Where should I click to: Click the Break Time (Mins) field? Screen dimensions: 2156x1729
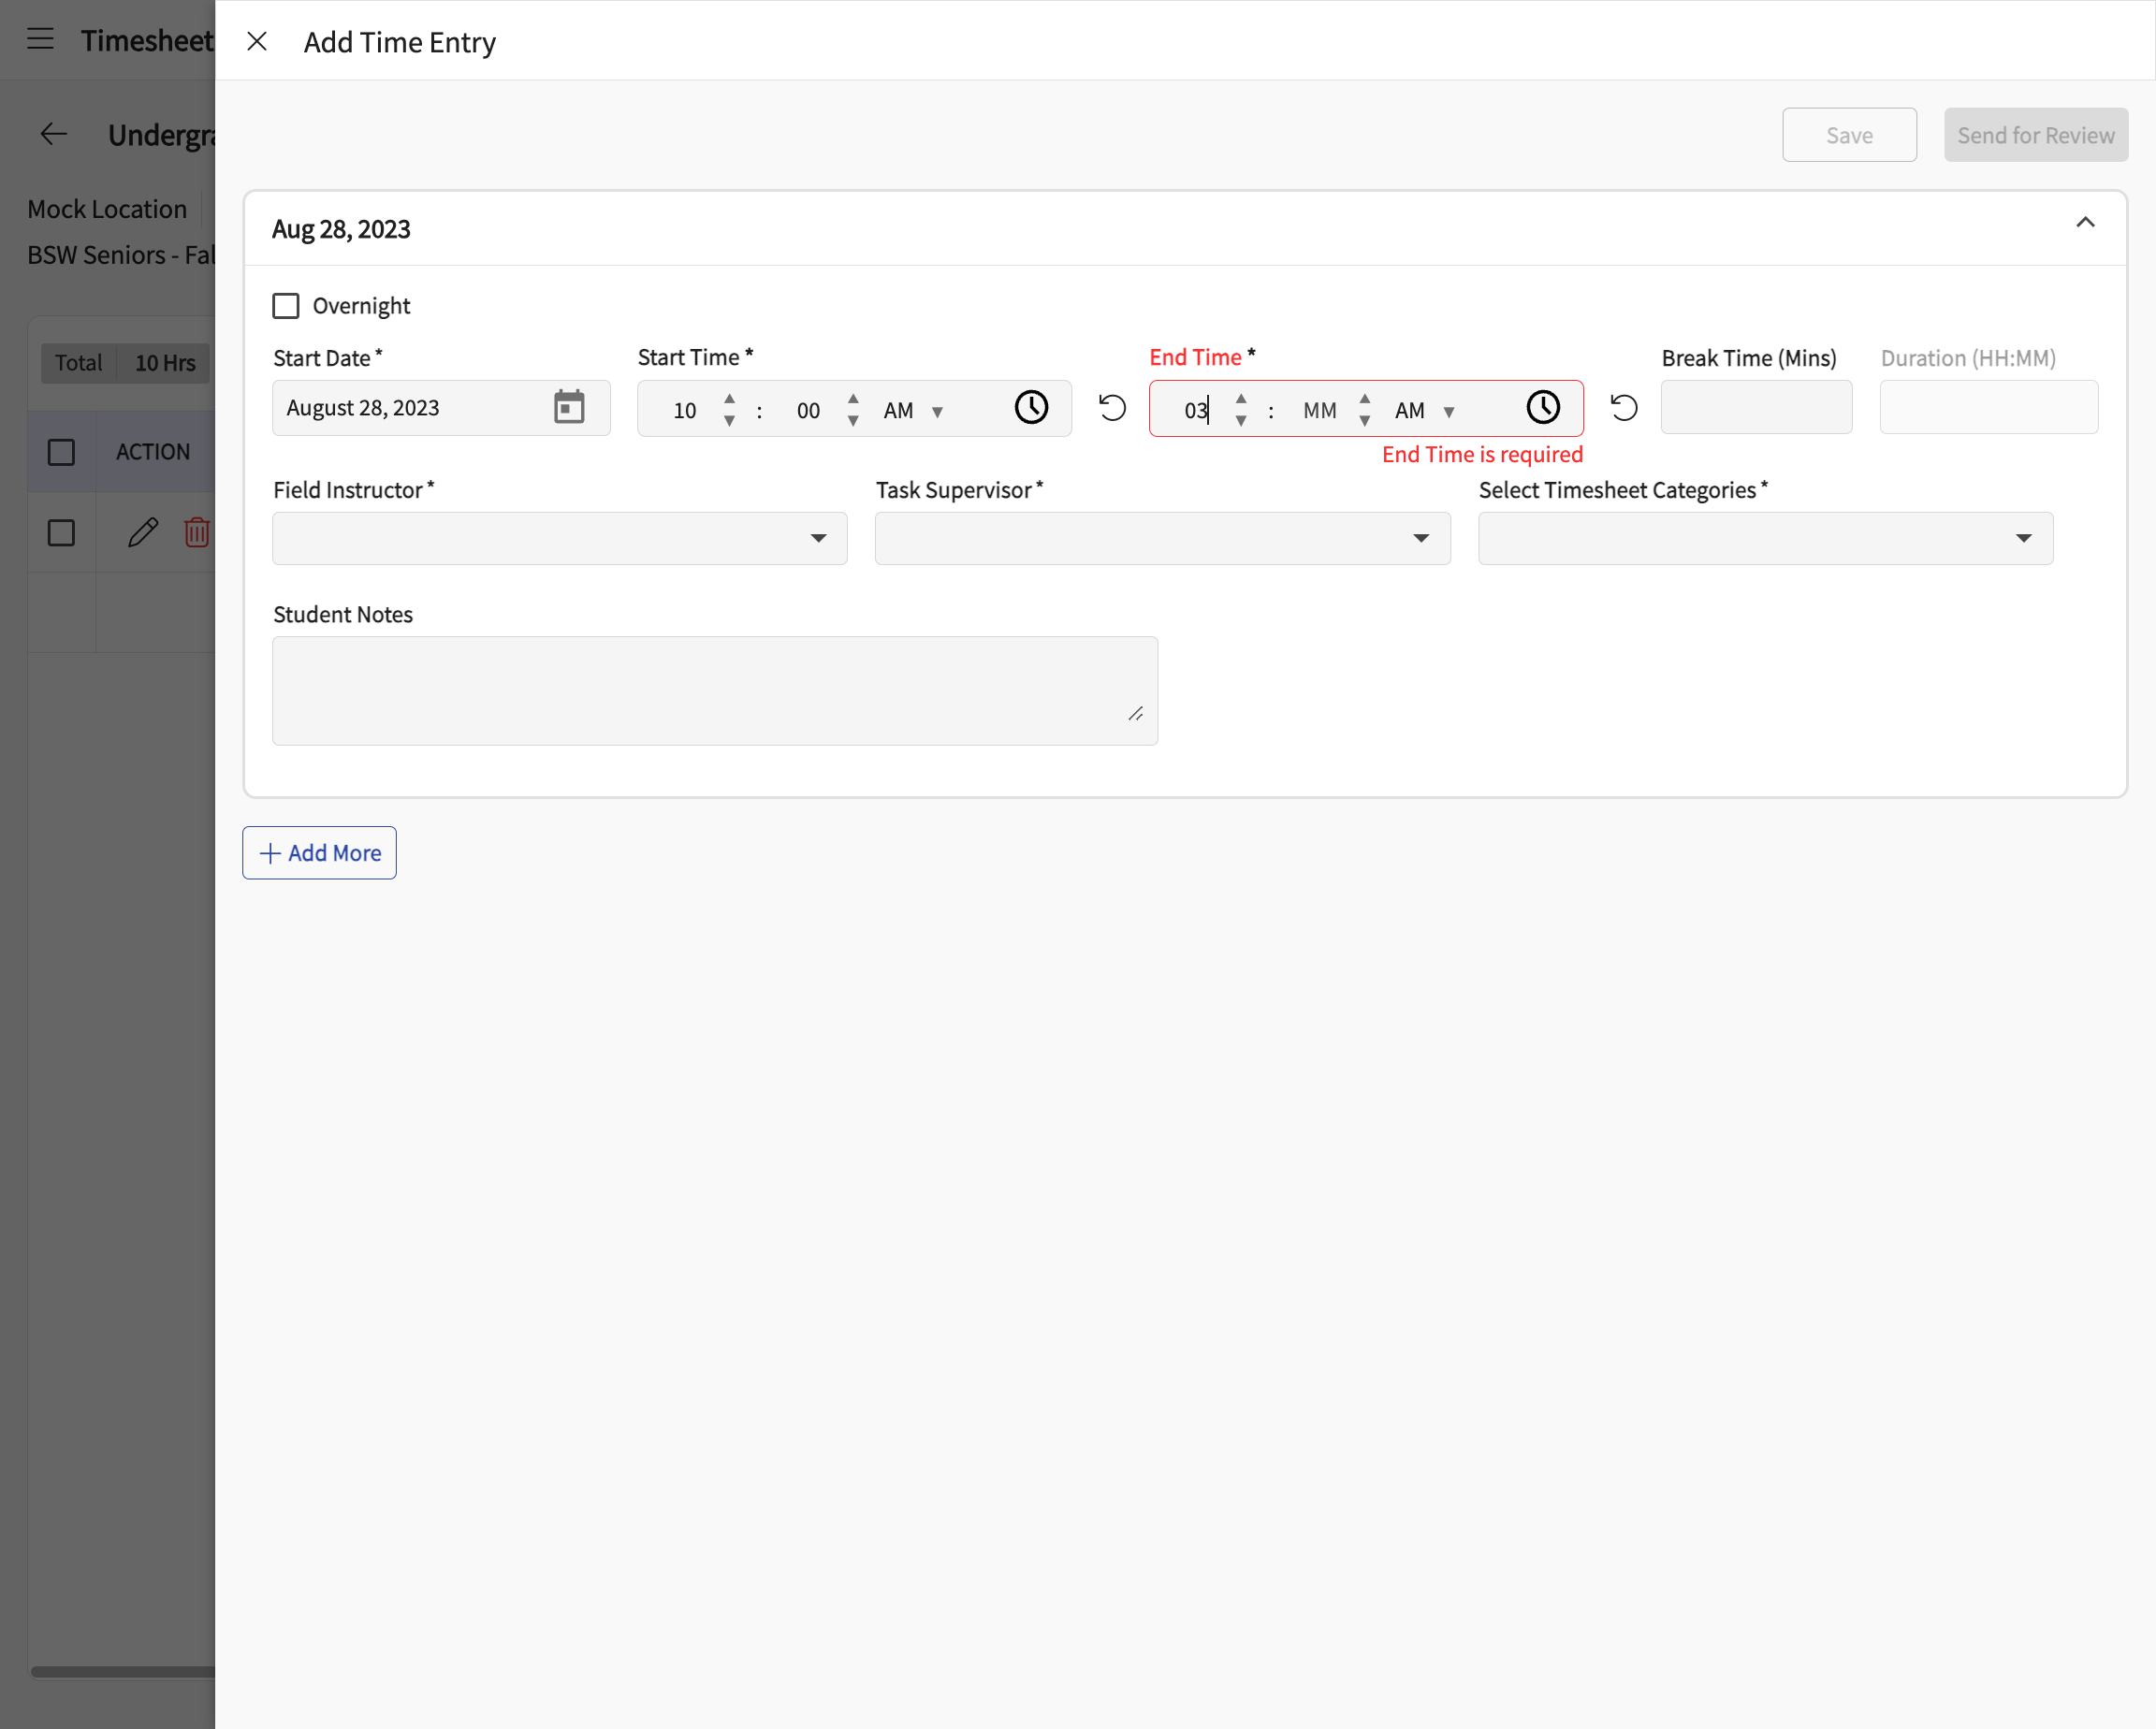(1757, 407)
